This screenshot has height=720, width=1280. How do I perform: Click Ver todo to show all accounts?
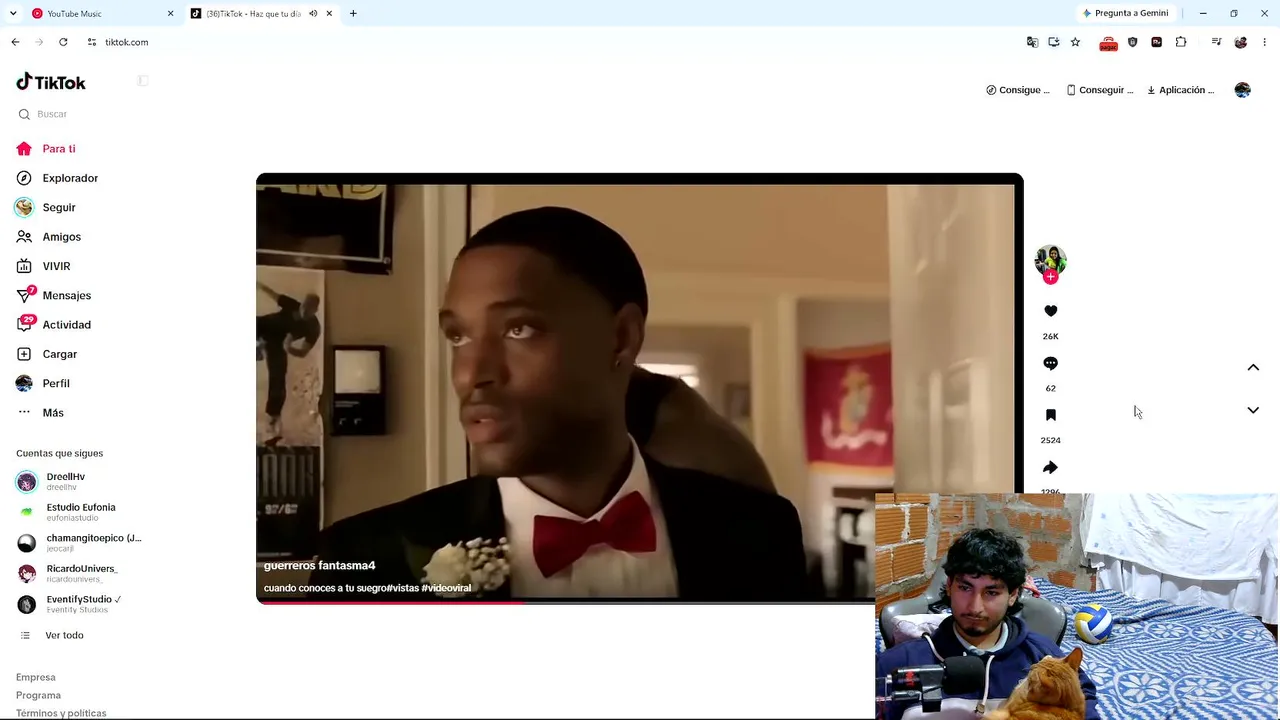pos(64,635)
